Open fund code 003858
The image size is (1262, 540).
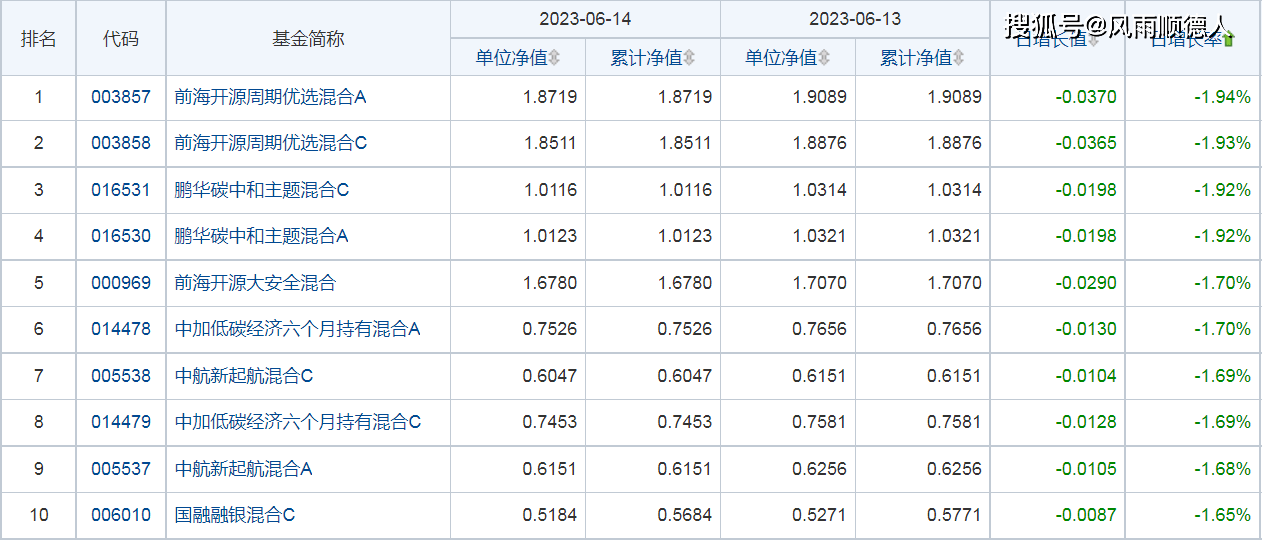pos(121,143)
